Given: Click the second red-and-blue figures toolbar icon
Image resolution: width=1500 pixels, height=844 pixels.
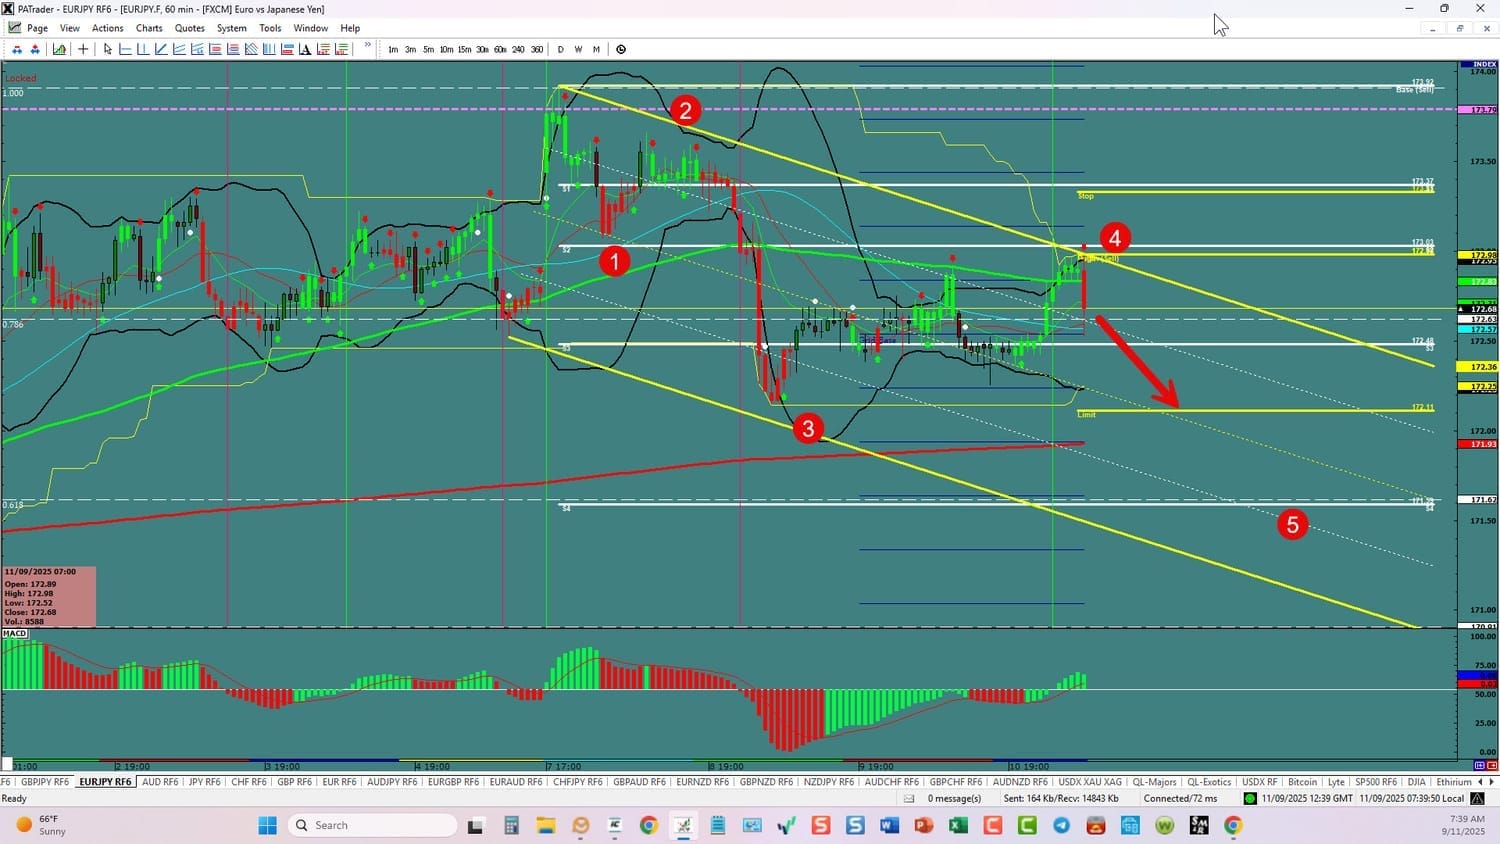Looking at the screenshot, I should pyautogui.click(x=35, y=49).
